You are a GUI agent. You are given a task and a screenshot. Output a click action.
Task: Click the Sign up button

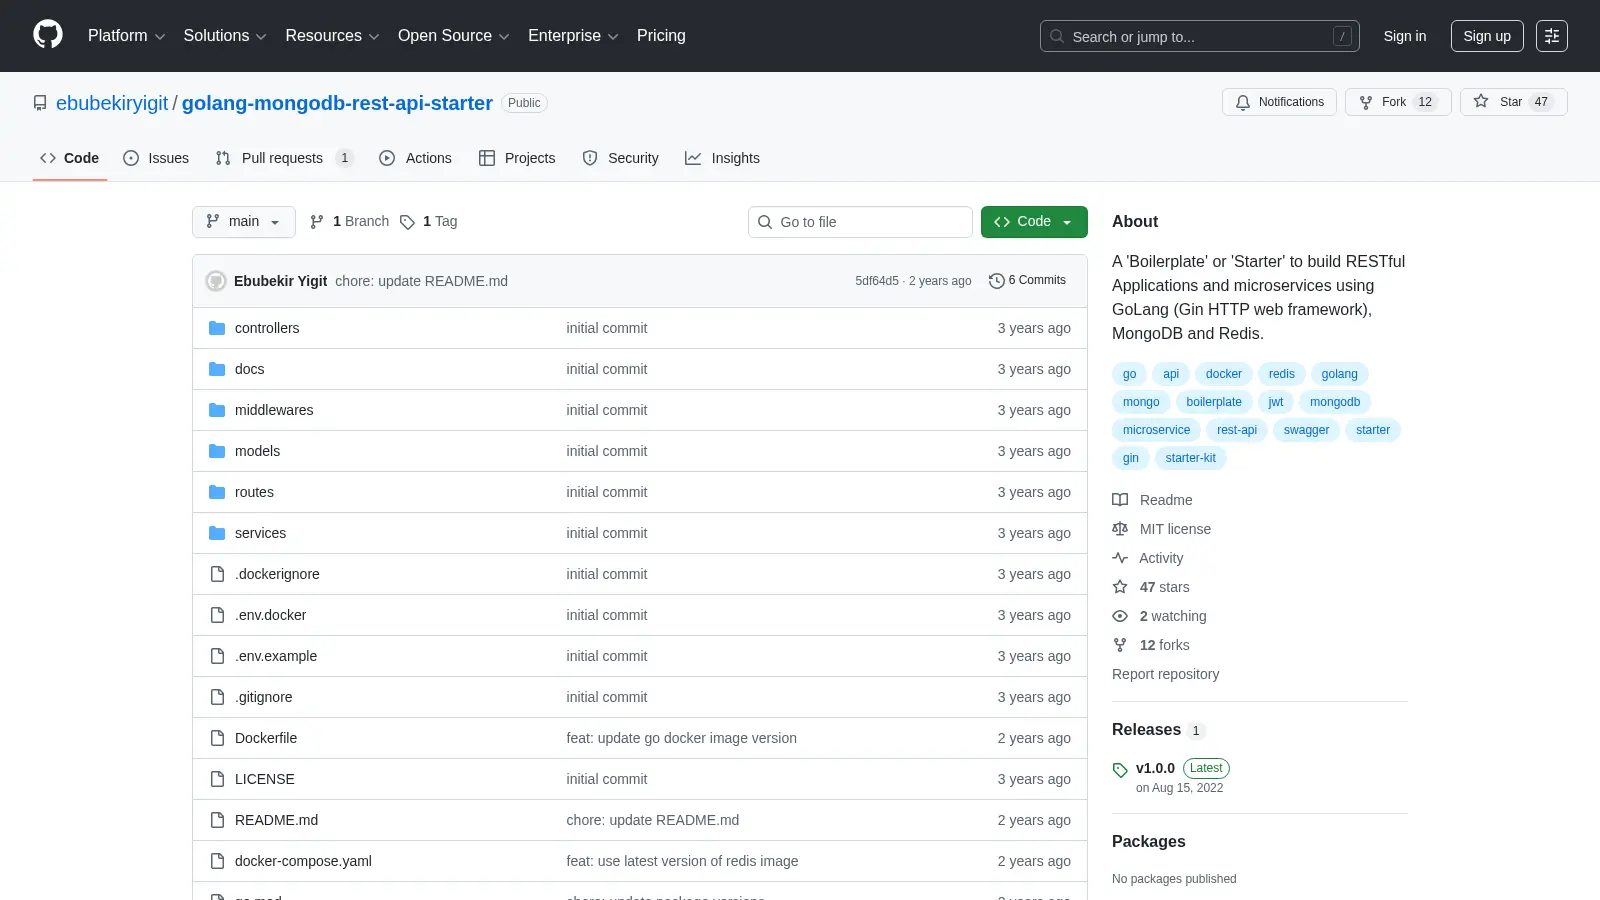pyautogui.click(x=1487, y=36)
